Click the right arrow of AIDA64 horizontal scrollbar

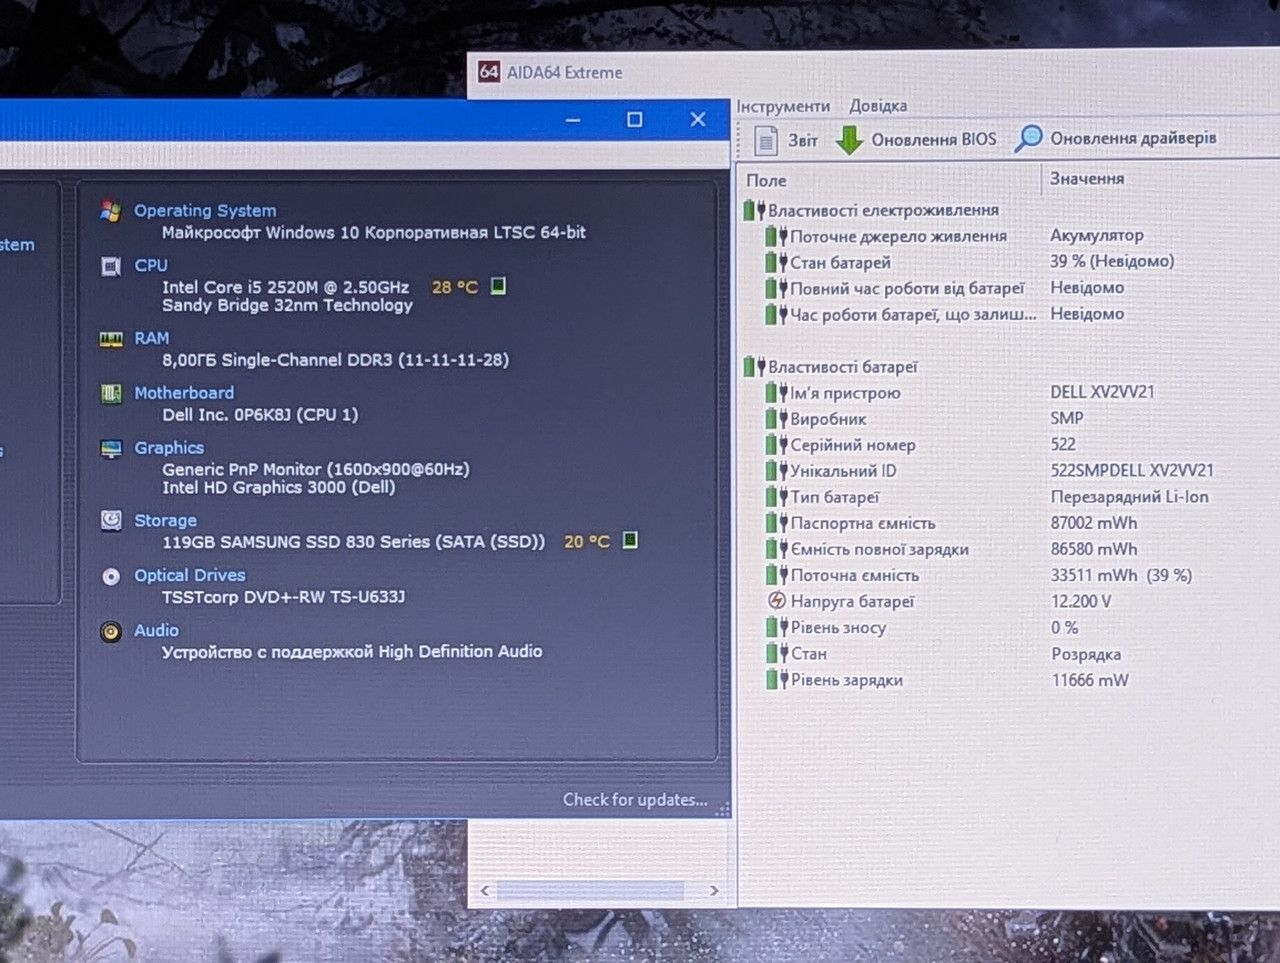[714, 891]
